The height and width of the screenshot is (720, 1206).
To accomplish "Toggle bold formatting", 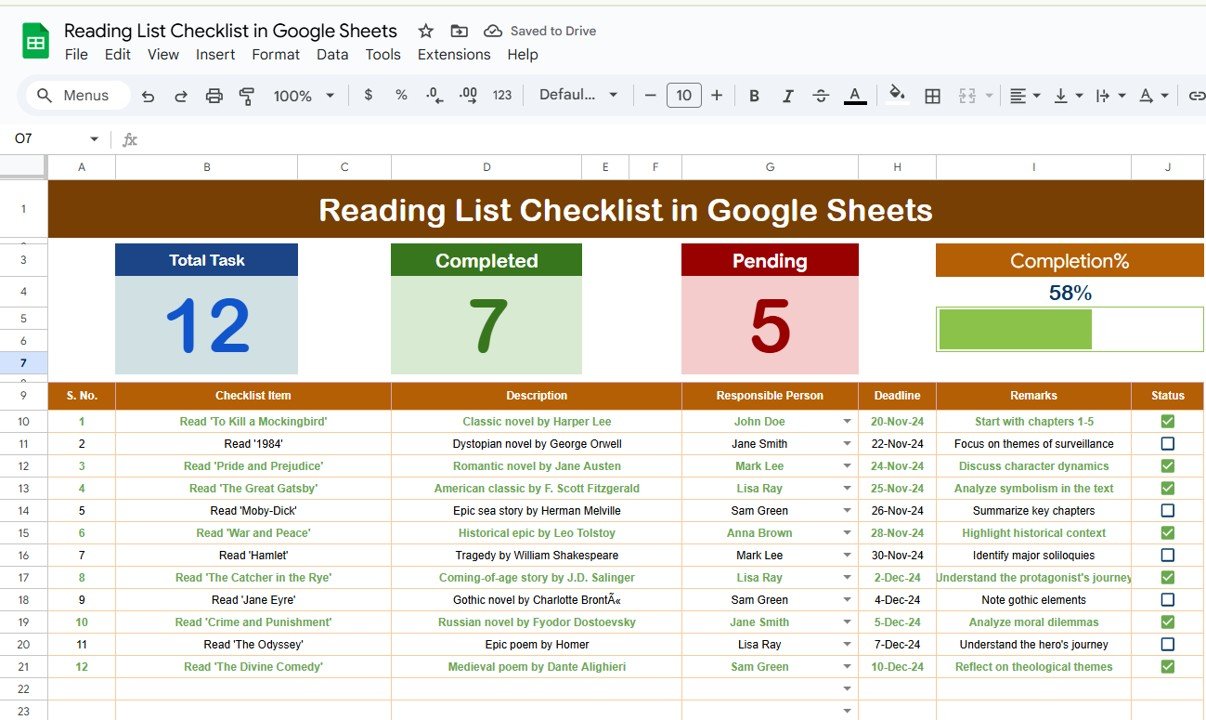I will pyautogui.click(x=754, y=96).
